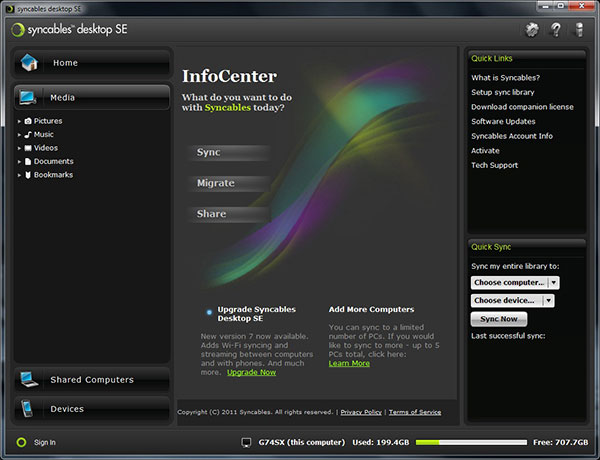
Task: Click the info icon in the header
Action: point(580,29)
